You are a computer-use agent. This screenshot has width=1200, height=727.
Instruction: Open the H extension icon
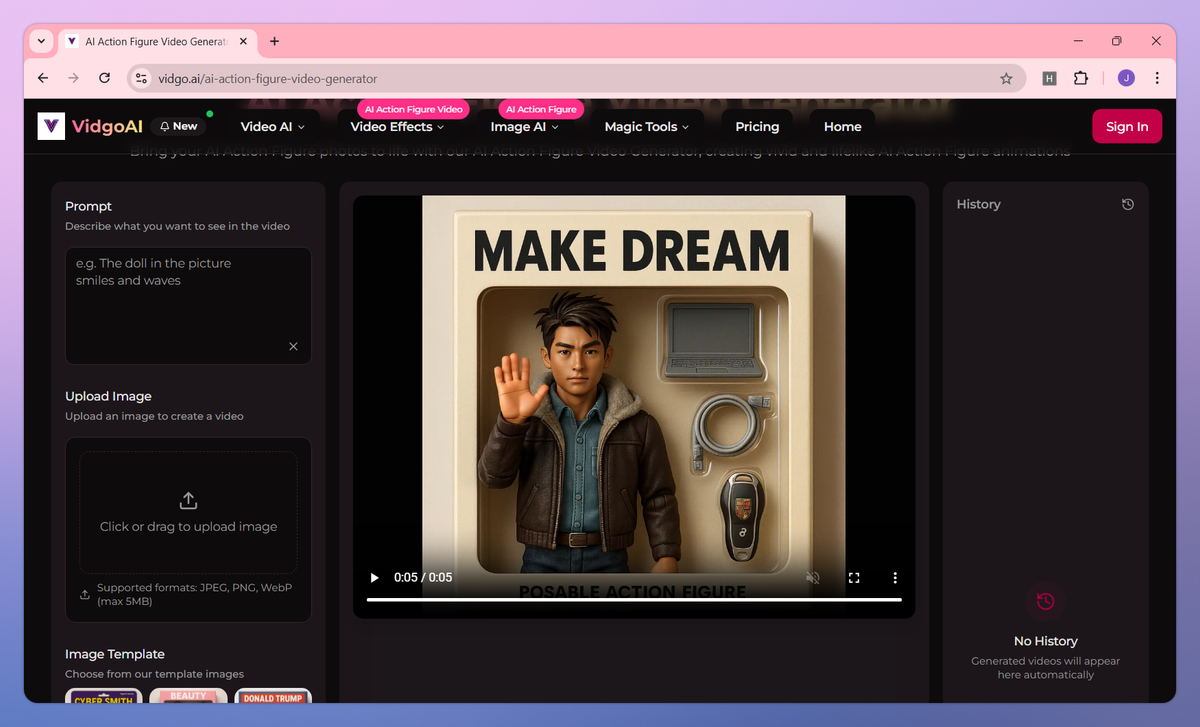point(1049,78)
